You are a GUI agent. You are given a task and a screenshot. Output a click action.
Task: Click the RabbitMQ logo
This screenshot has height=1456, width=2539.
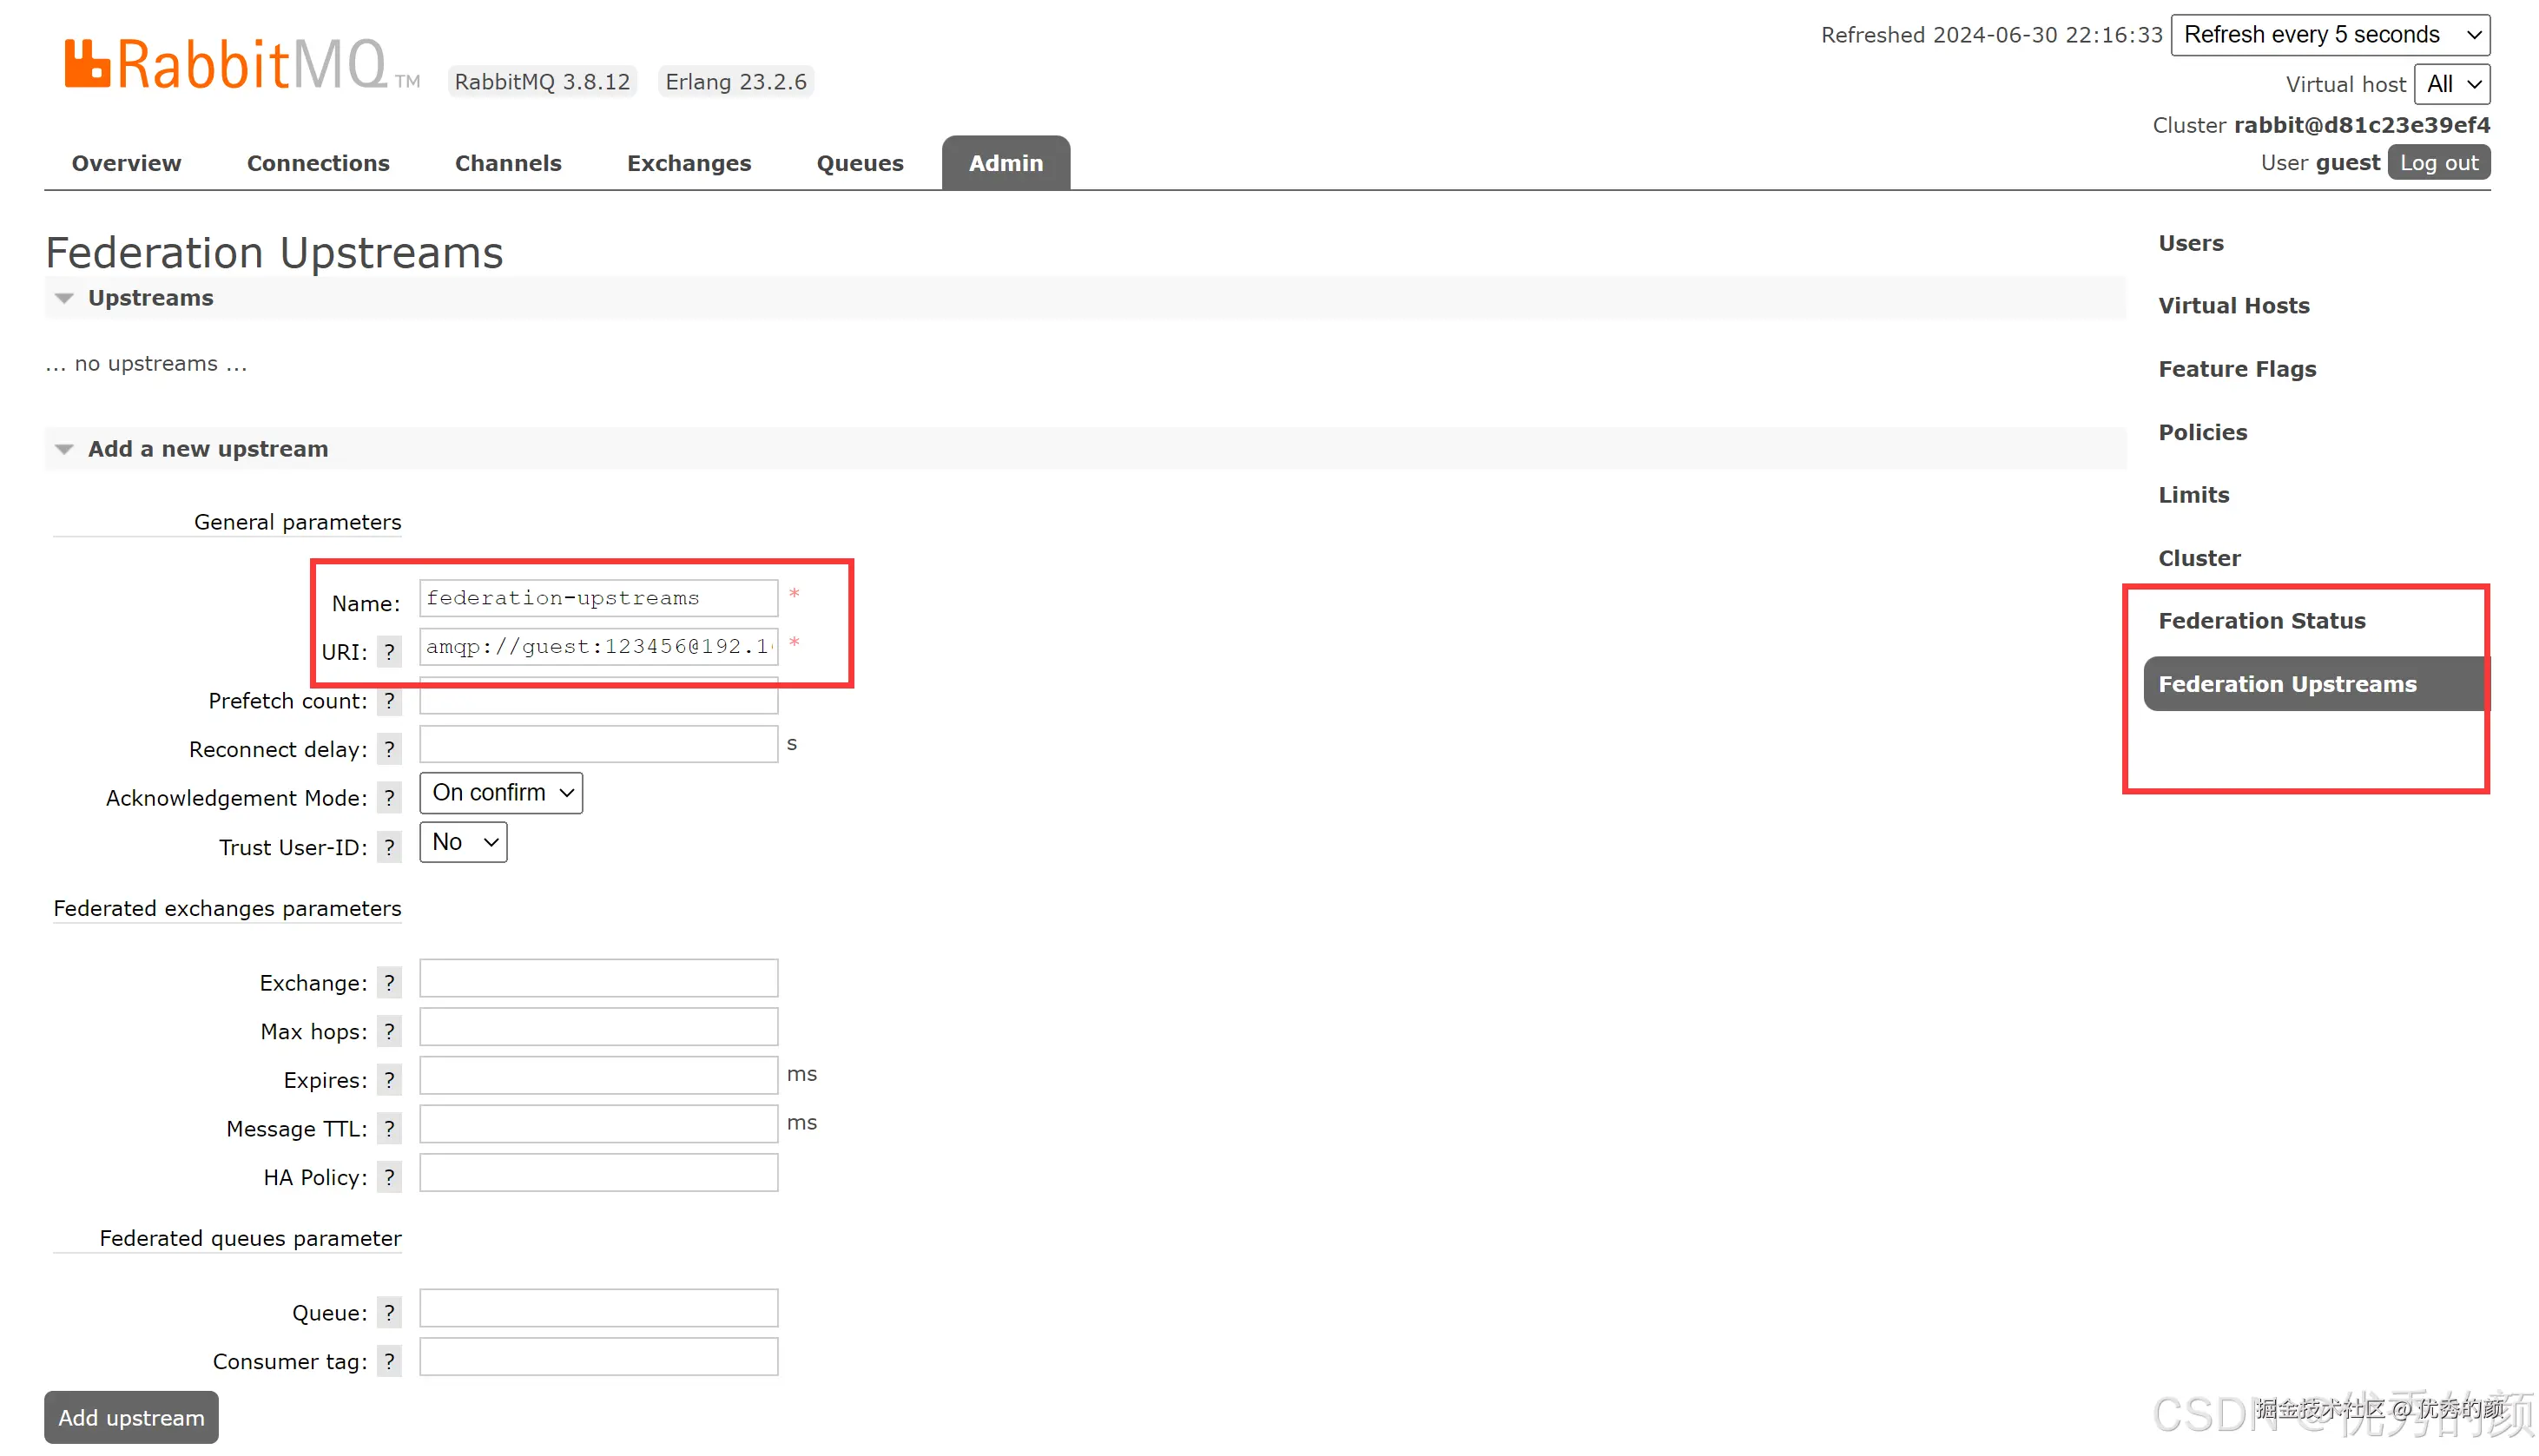(x=226, y=65)
